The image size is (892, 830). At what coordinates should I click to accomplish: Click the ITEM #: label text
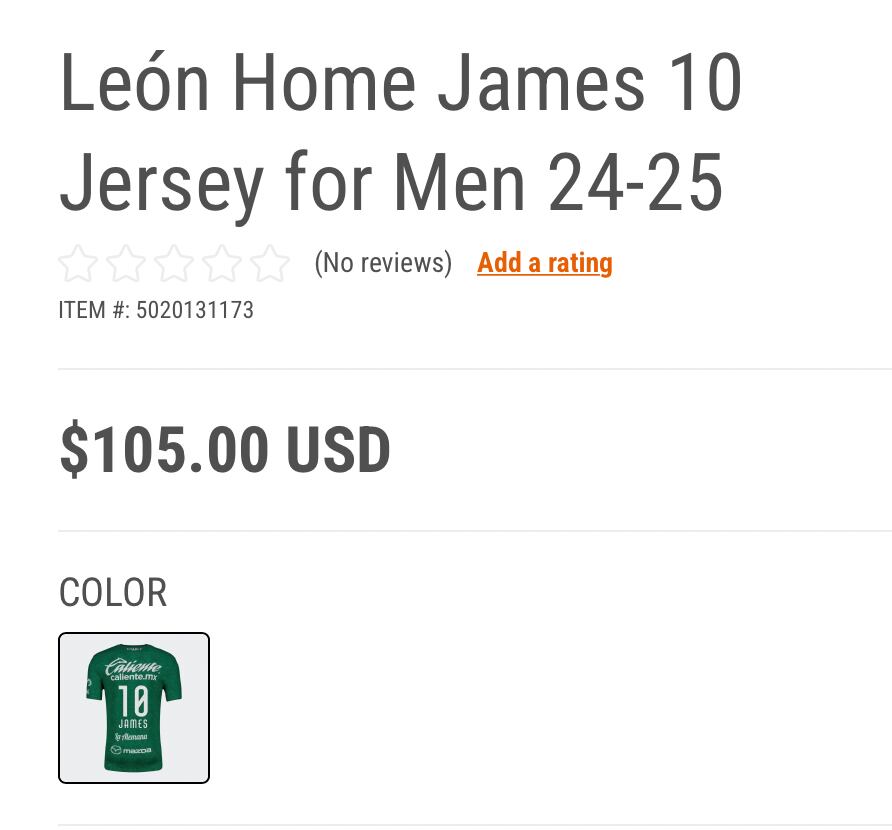pos(93,310)
